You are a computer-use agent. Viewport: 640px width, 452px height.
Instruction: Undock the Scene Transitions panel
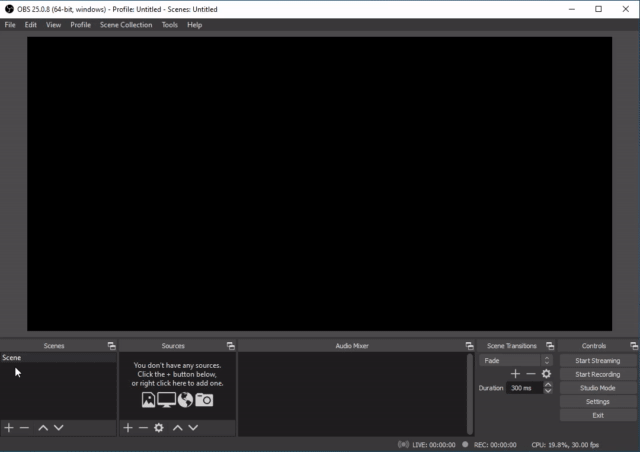pyautogui.click(x=550, y=346)
